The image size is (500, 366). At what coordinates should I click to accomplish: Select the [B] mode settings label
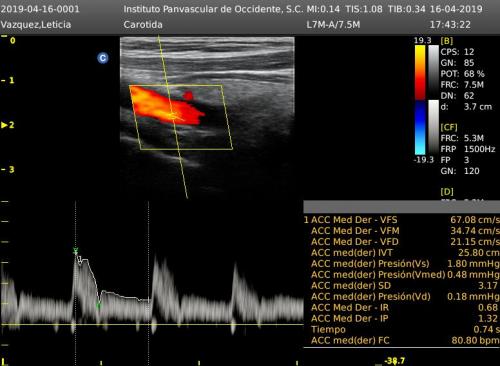tap(447, 41)
